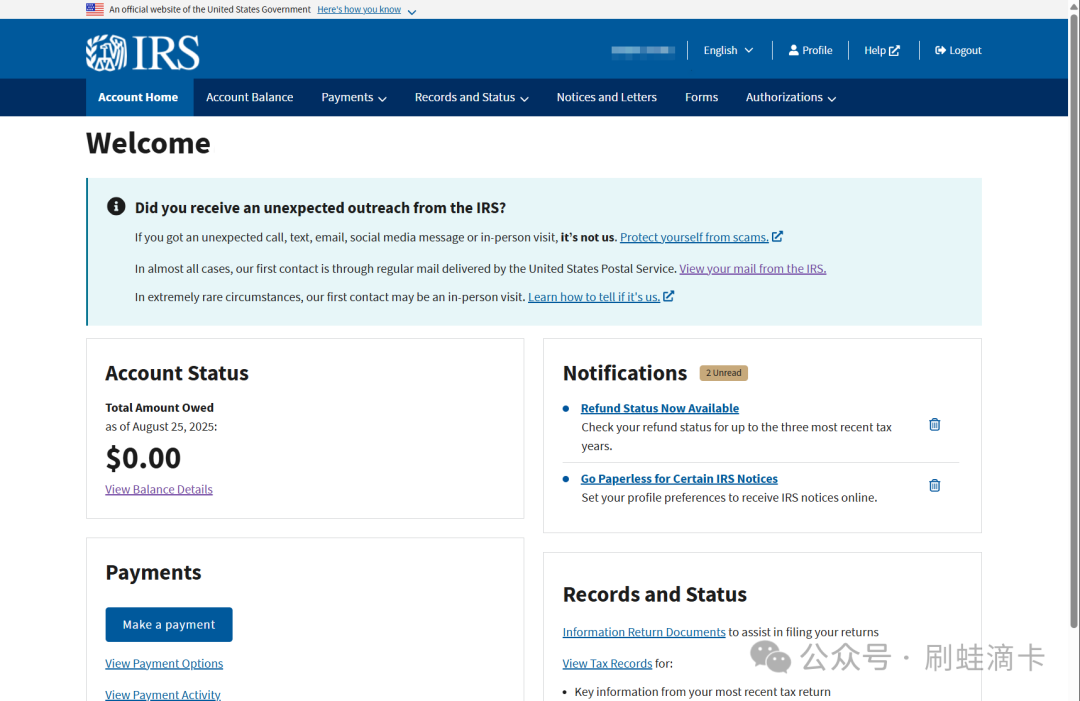Screen dimensions: 1080x701
Task: Open the Forms tab
Action: (701, 97)
